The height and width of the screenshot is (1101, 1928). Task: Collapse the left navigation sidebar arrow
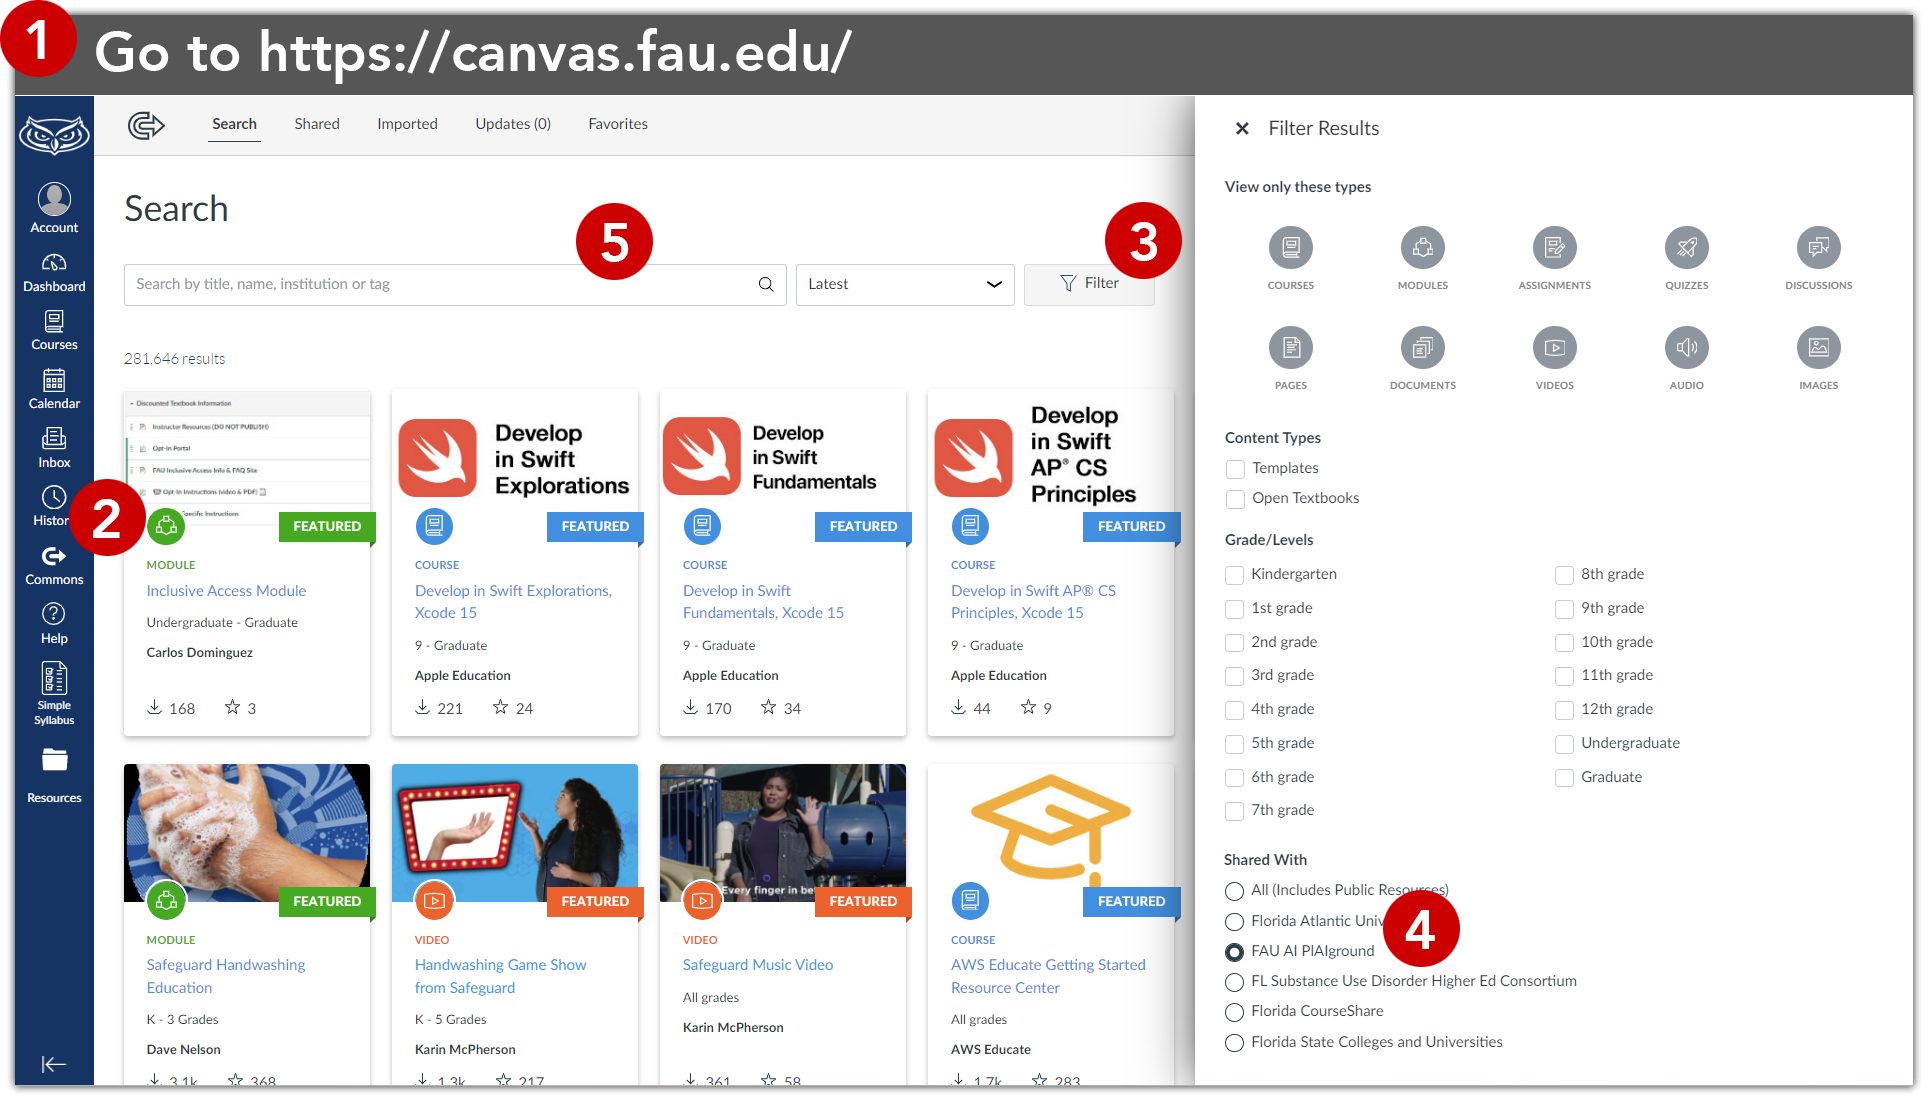[x=54, y=1064]
